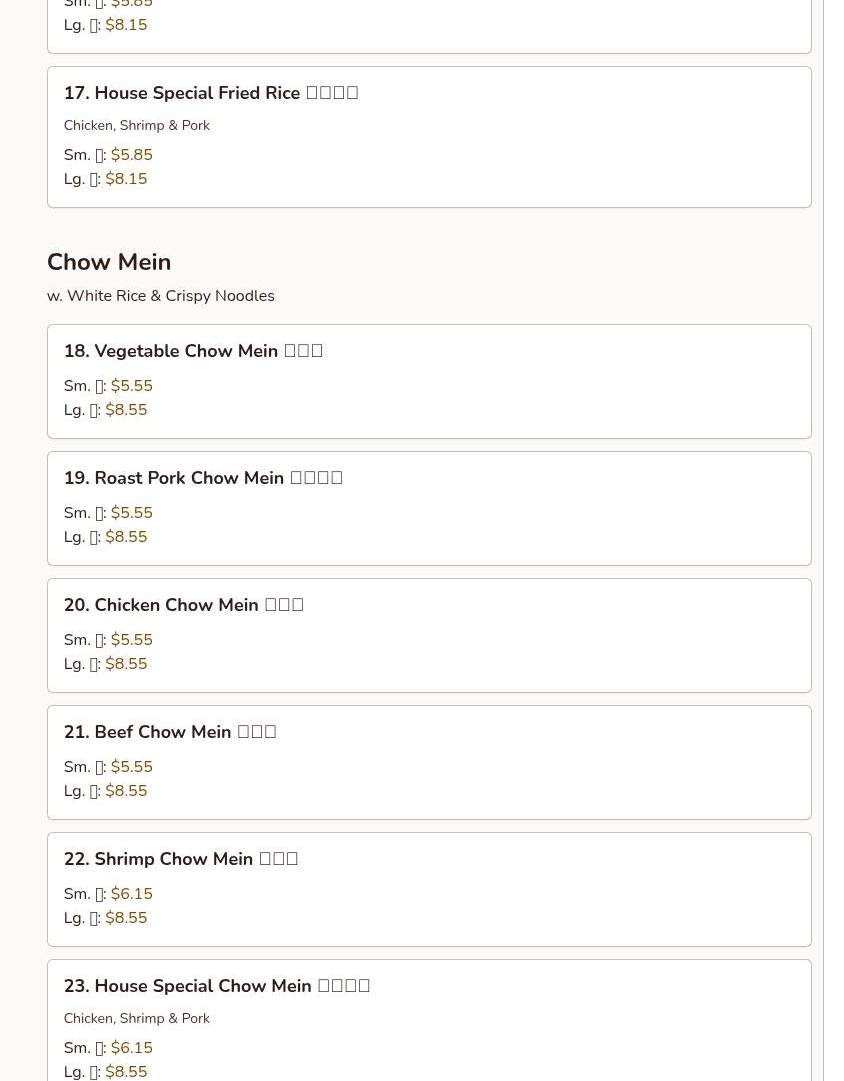Click House Special Chow Mein Chicken, Shrimp & Pork description
The width and height of the screenshot is (844, 1081).
tap(137, 1018)
